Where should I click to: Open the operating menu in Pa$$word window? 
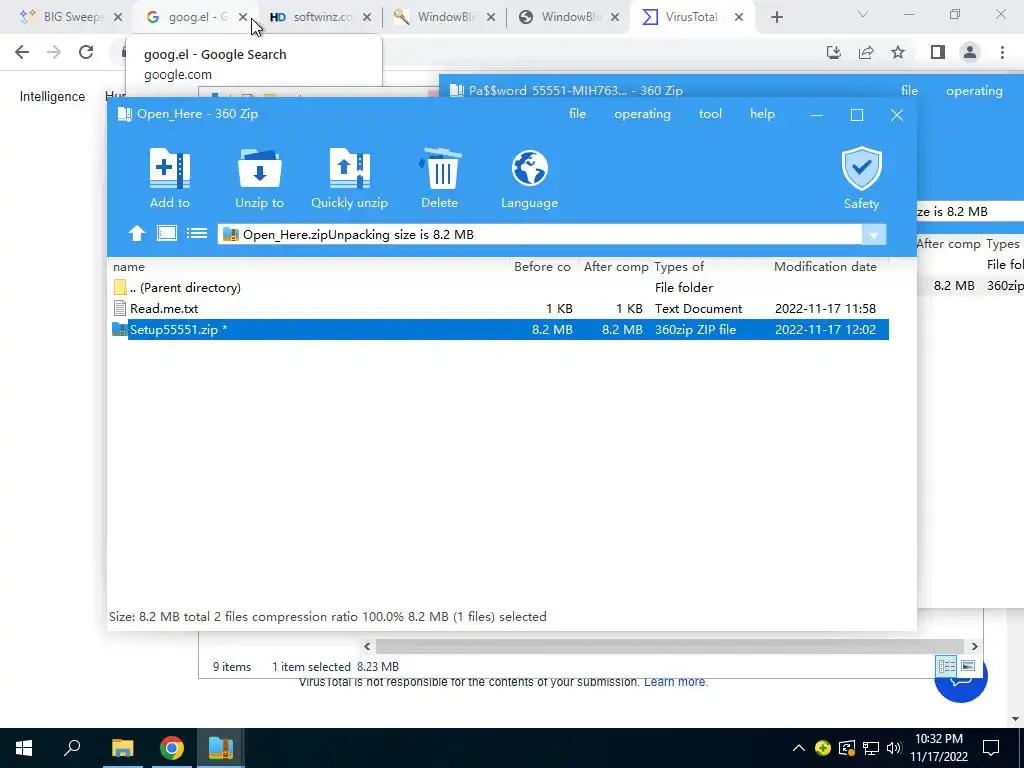[974, 91]
